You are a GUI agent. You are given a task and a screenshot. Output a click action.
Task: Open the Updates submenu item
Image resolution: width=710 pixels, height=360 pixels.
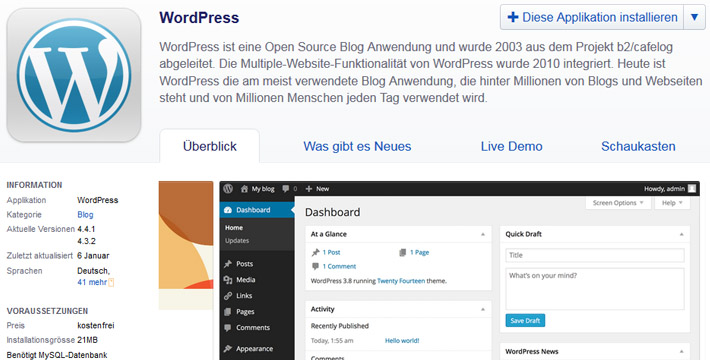point(237,240)
